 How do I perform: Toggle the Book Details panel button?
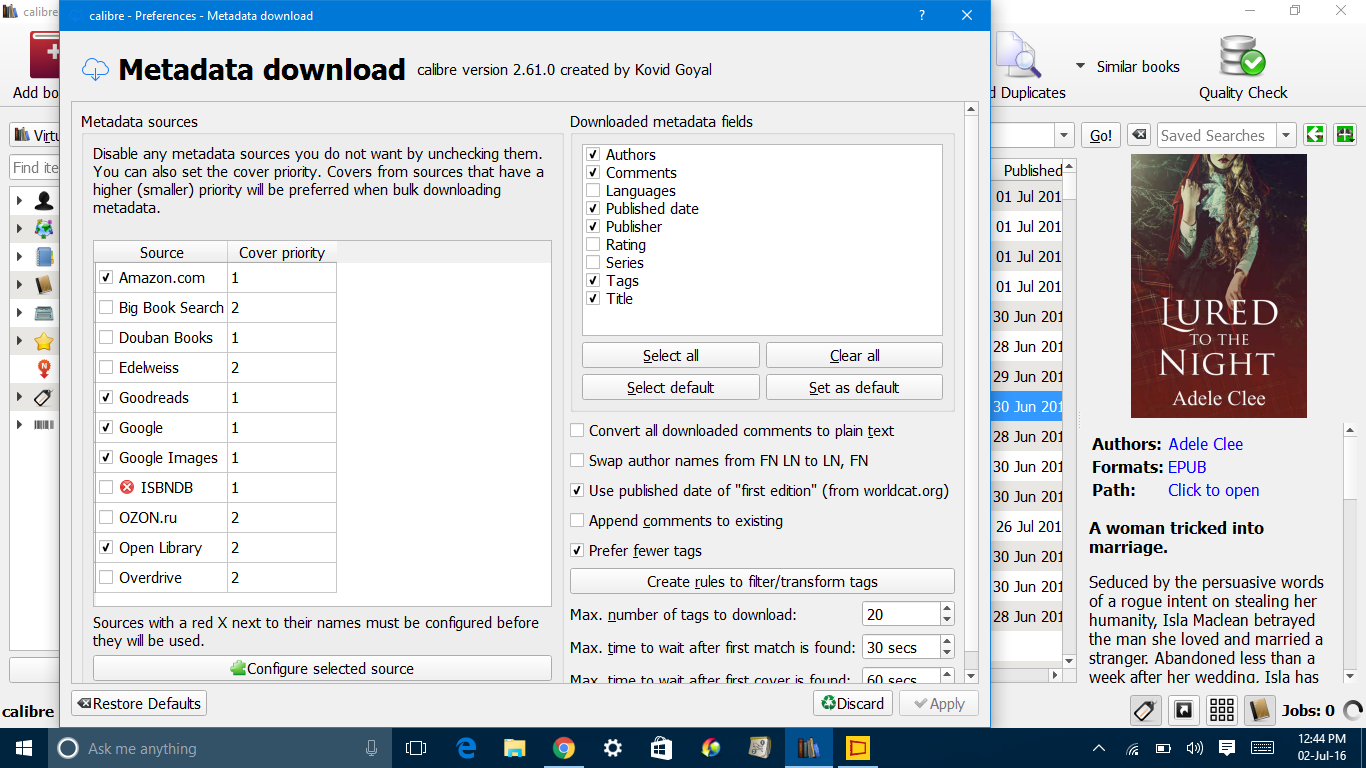[x=1260, y=711]
